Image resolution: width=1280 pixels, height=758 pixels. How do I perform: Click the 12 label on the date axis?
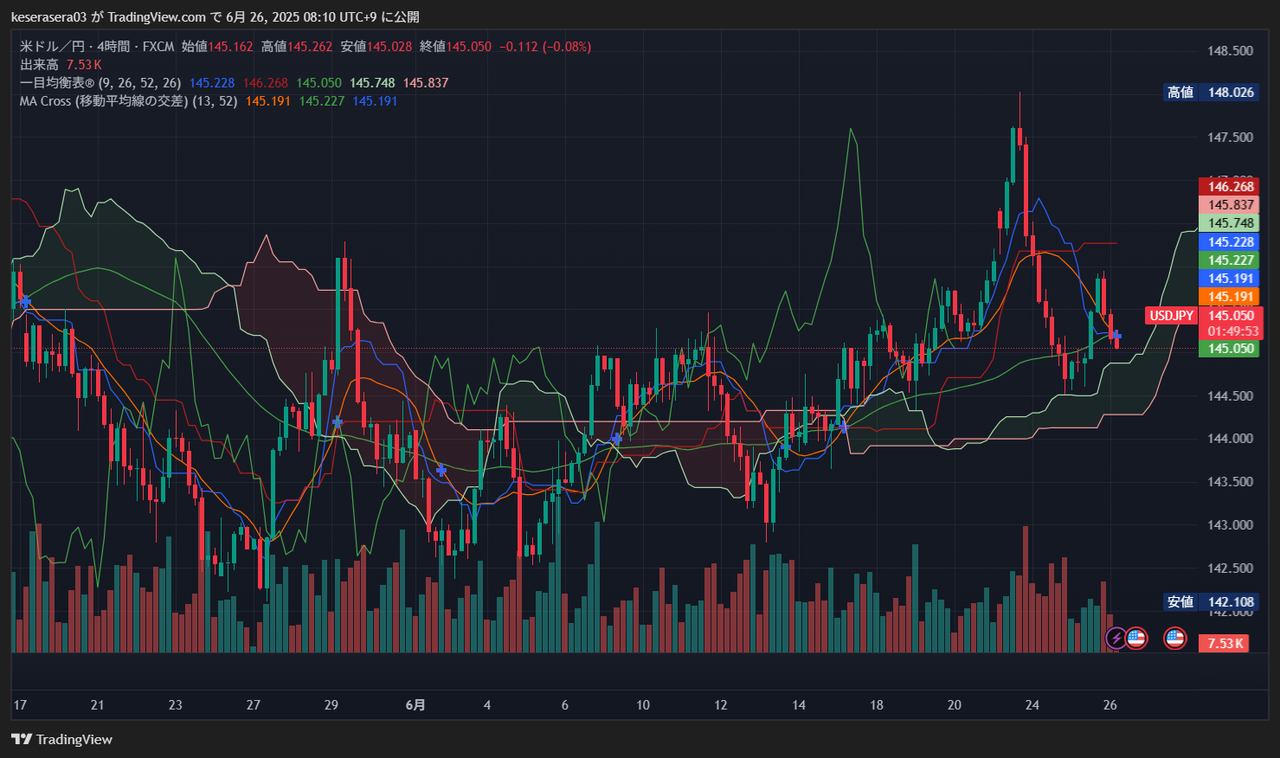pos(721,705)
